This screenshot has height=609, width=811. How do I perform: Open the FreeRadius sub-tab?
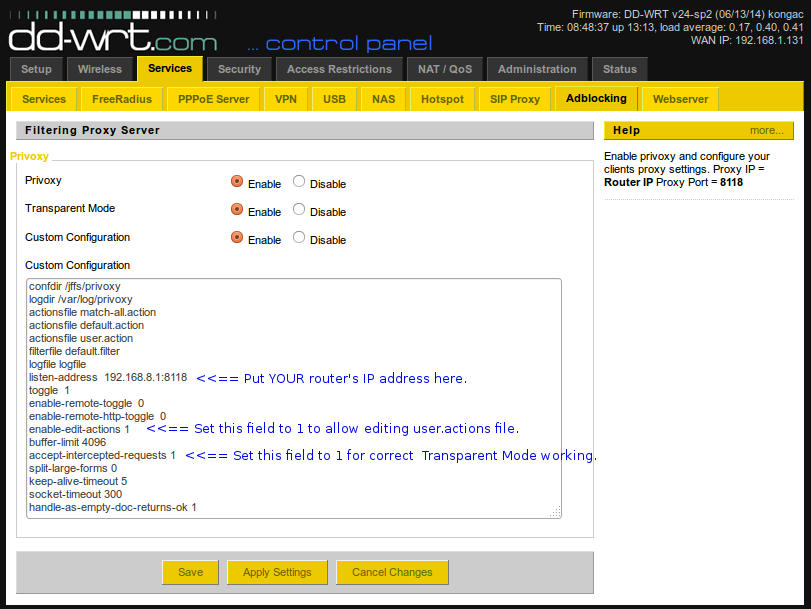click(x=122, y=99)
